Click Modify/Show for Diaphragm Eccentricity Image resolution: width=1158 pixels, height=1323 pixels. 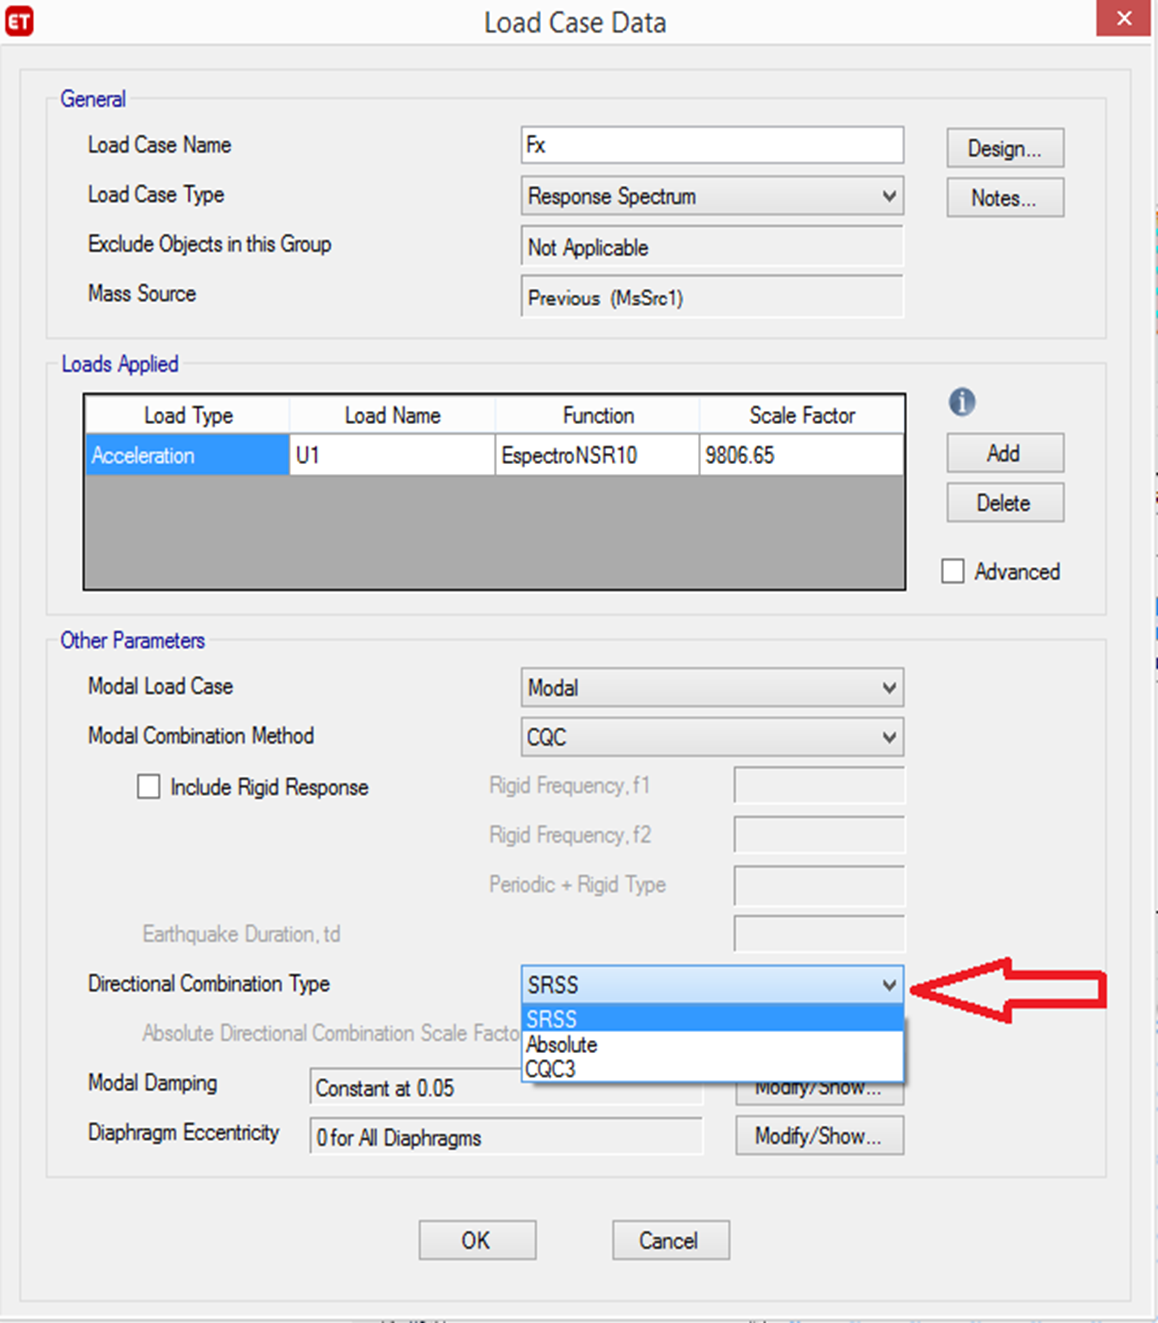click(x=818, y=1136)
